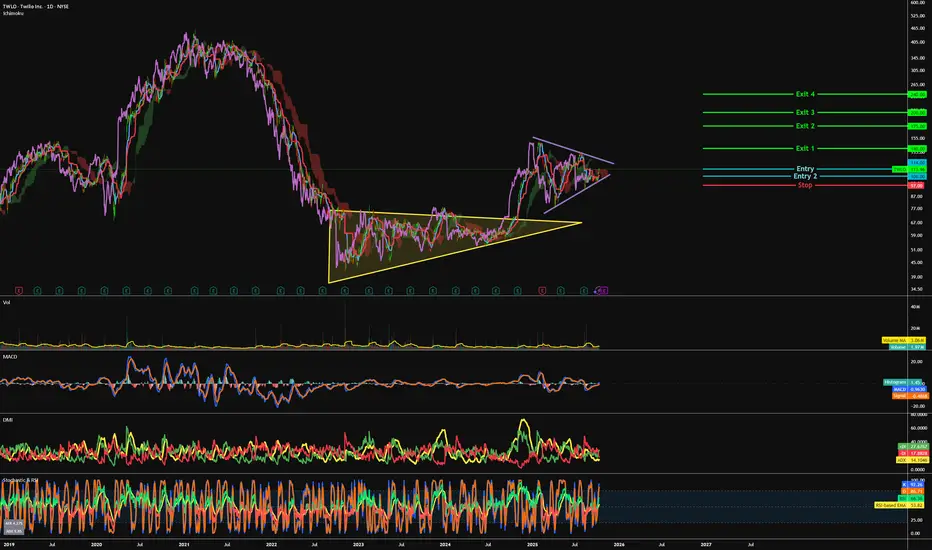Click the green +DI value tag

[x=912, y=447]
